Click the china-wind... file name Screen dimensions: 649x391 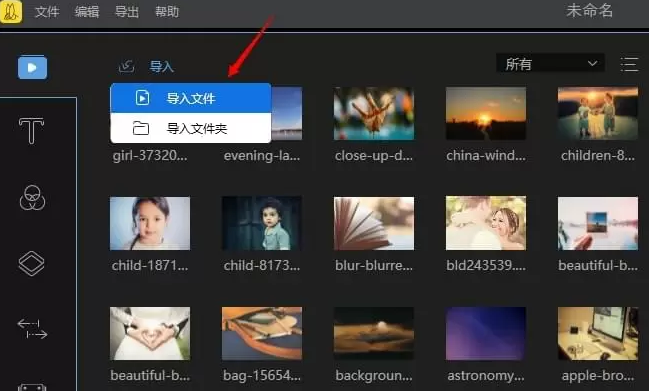(x=486, y=156)
